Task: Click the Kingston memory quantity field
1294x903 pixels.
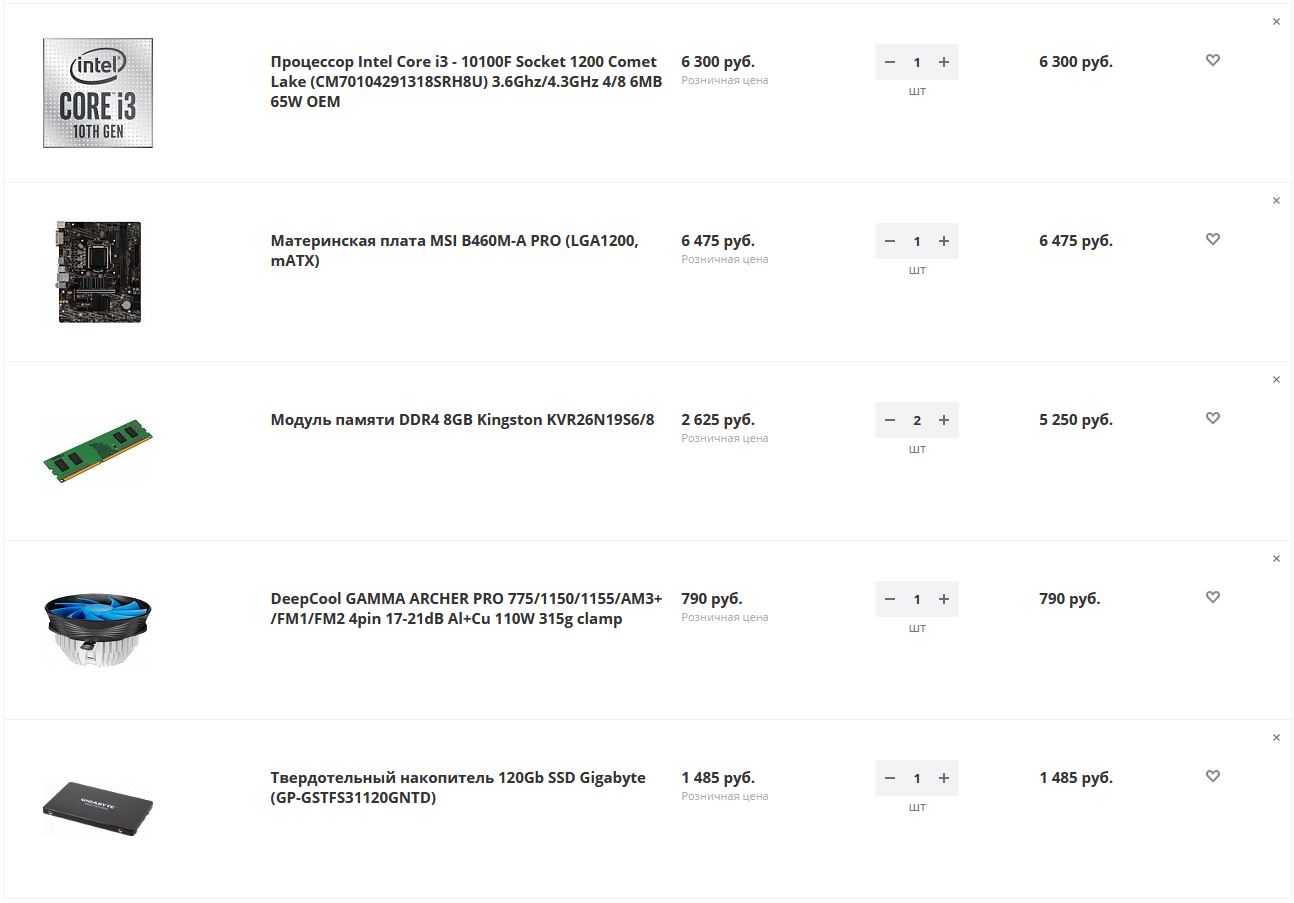Action: [917, 420]
